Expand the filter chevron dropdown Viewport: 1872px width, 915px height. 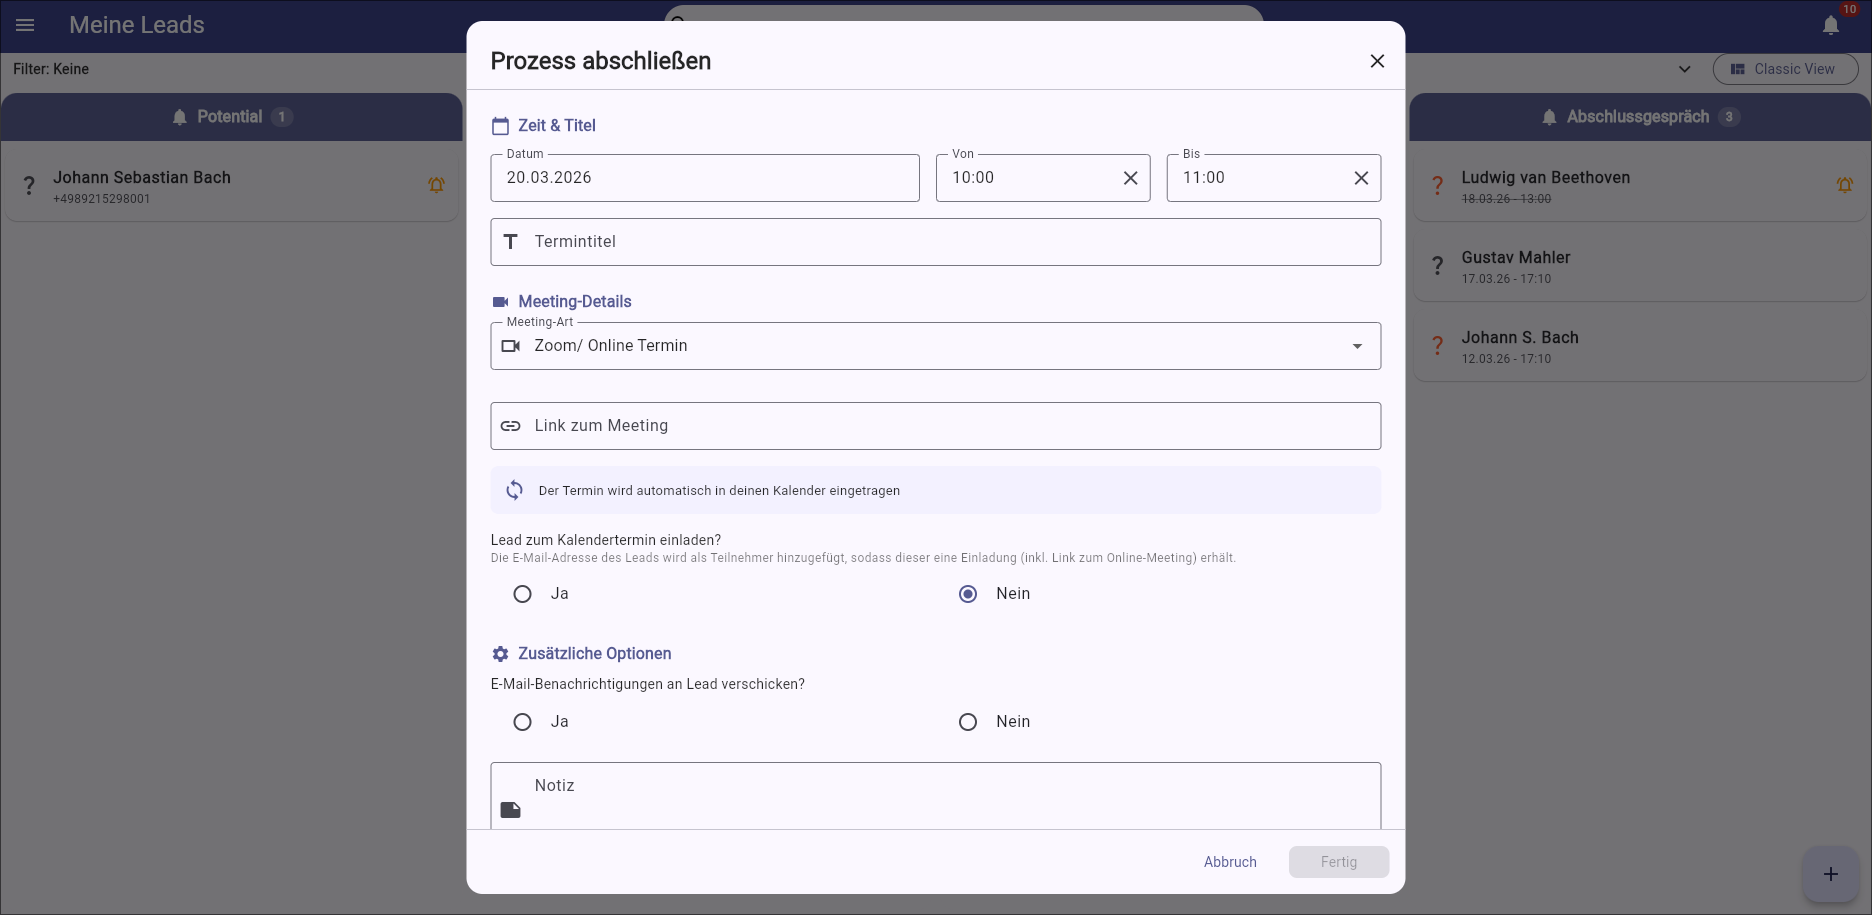(x=1684, y=69)
